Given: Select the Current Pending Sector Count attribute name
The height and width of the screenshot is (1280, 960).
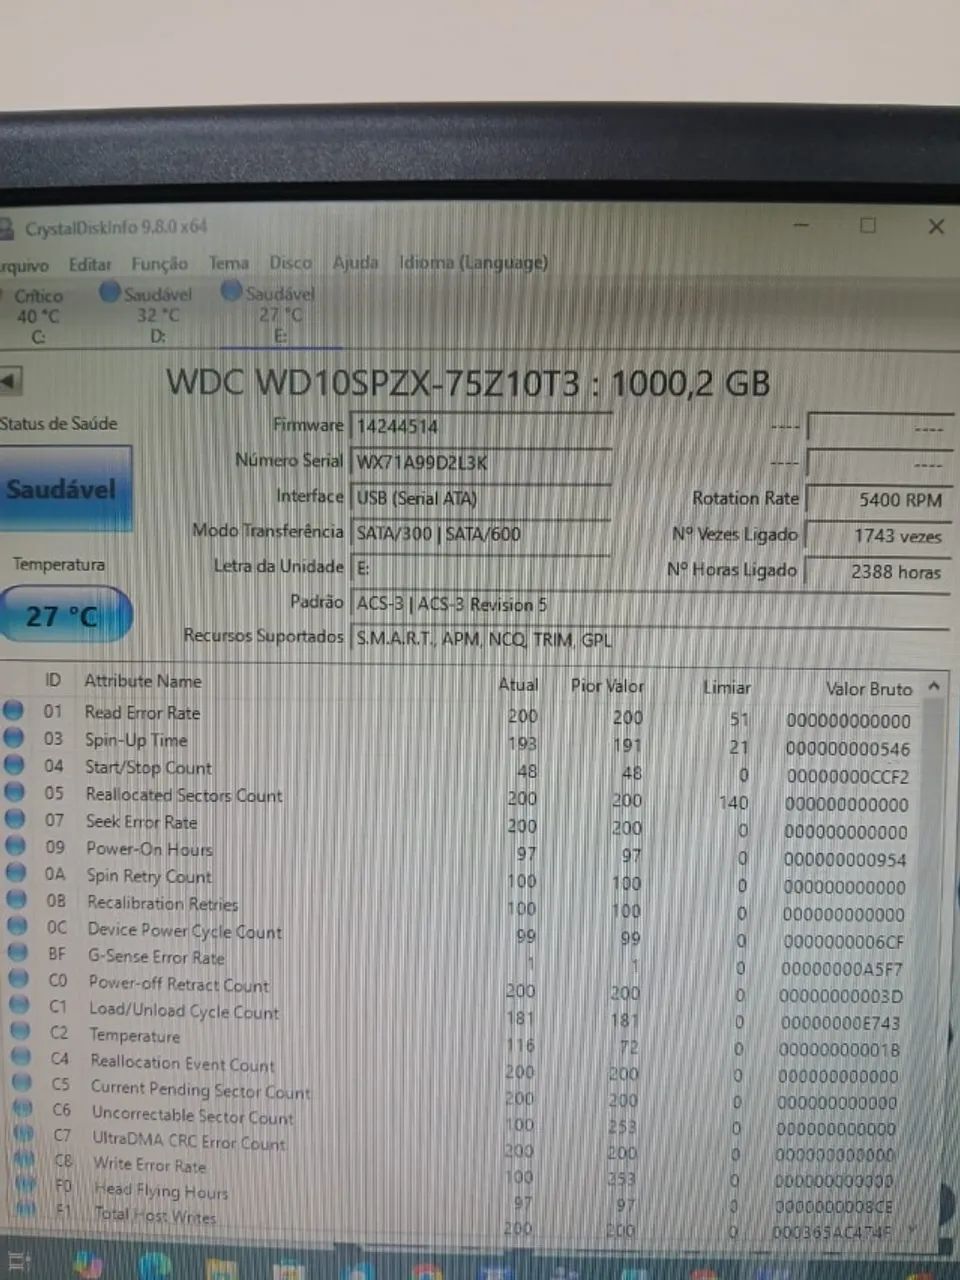Looking at the screenshot, I should (x=201, y=1089).
